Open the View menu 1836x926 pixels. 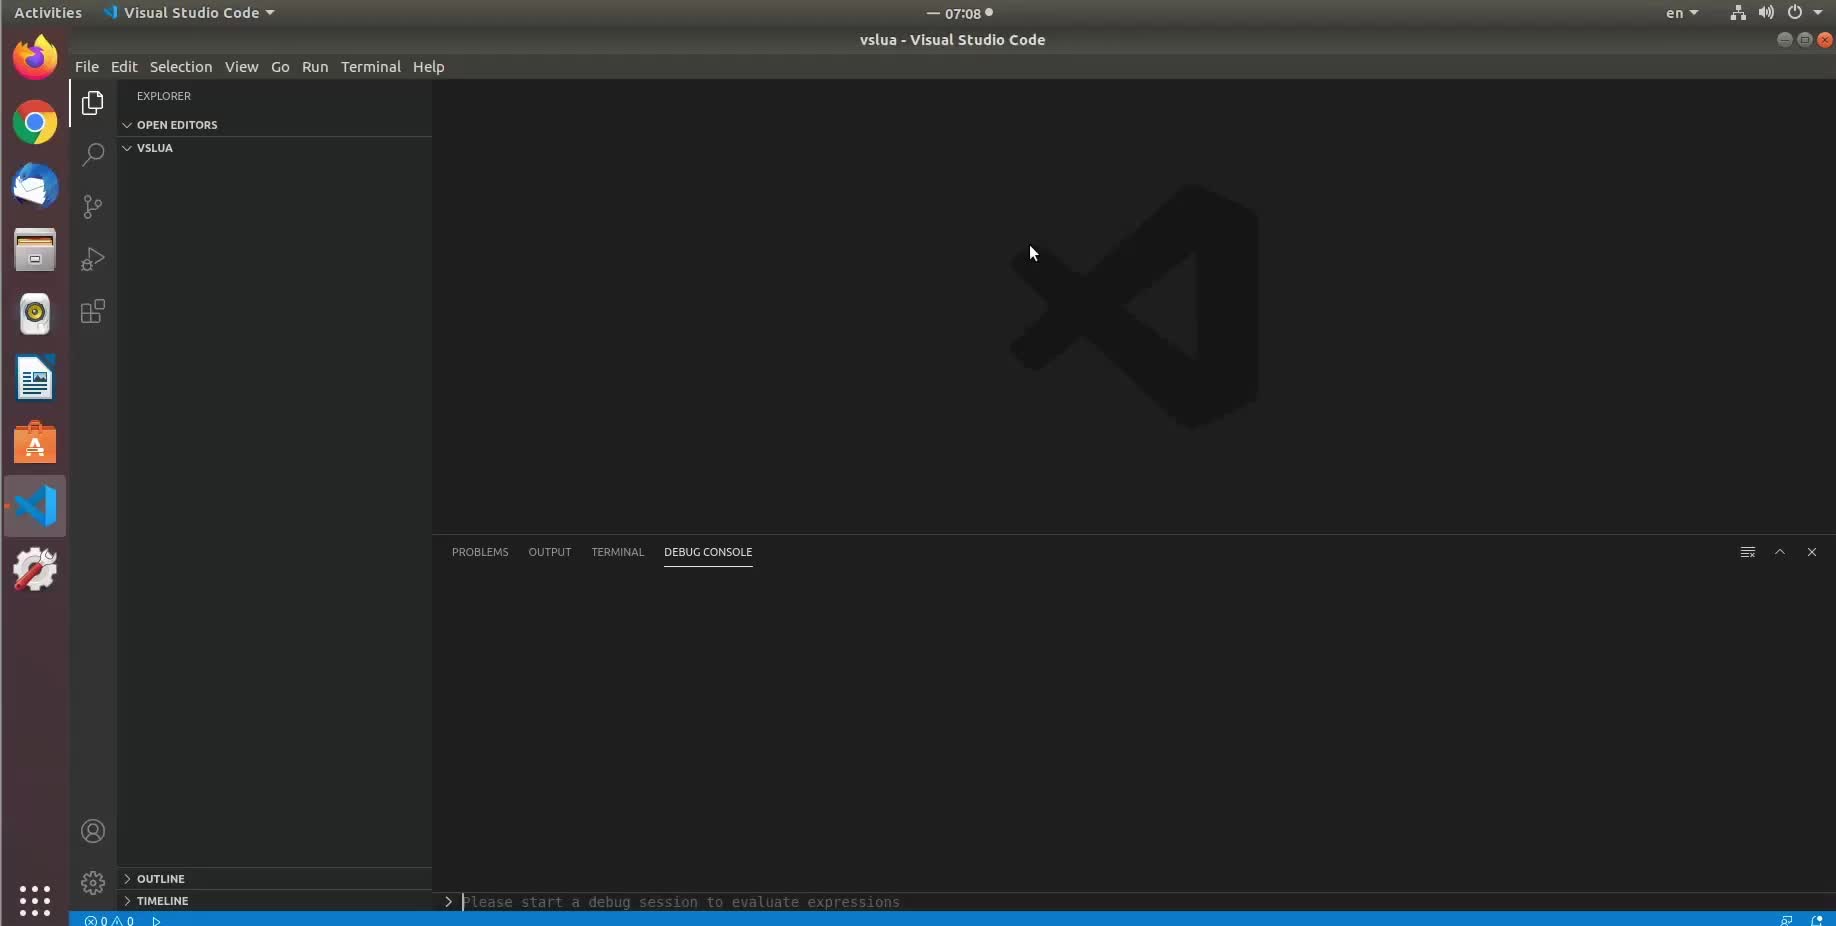241,67
